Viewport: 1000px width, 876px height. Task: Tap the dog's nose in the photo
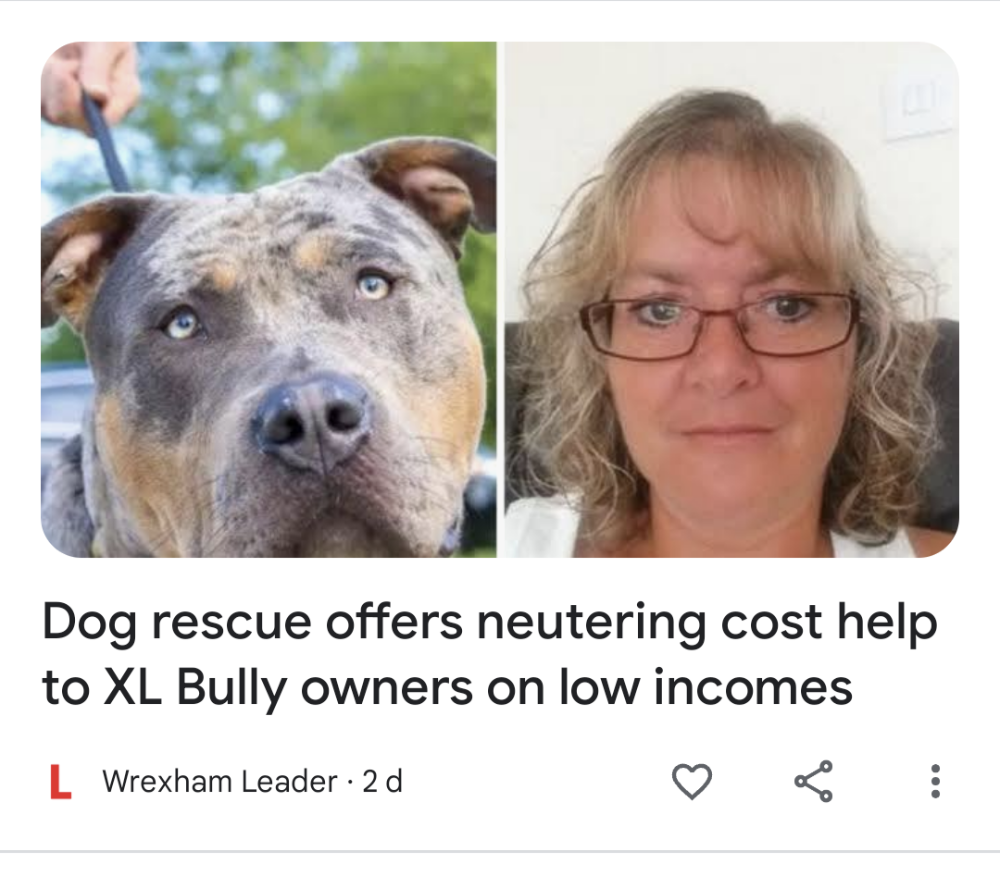click(312, 421)
